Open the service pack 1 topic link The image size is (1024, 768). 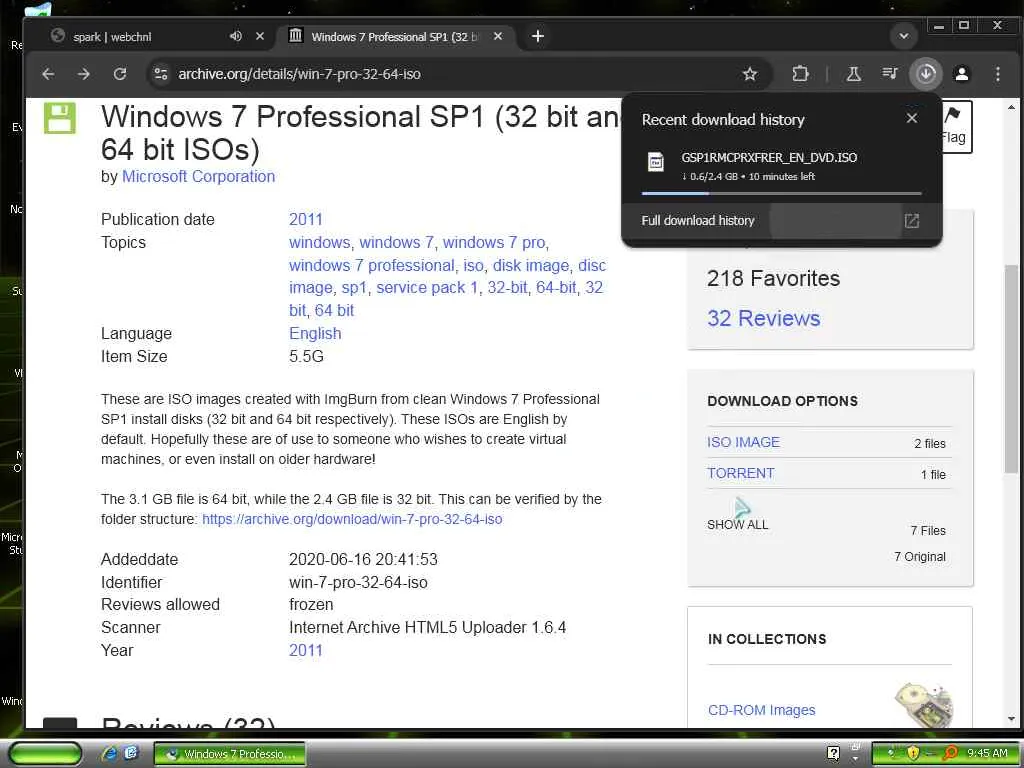tap(427, 287)
